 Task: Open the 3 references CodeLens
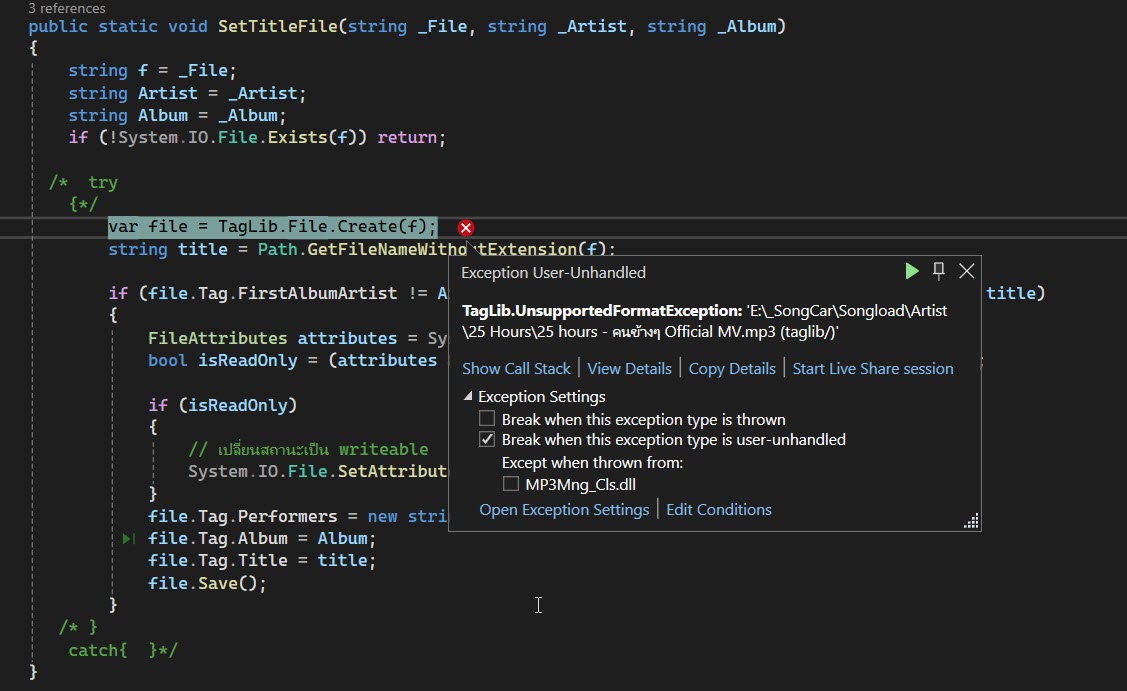pos(66,9)
